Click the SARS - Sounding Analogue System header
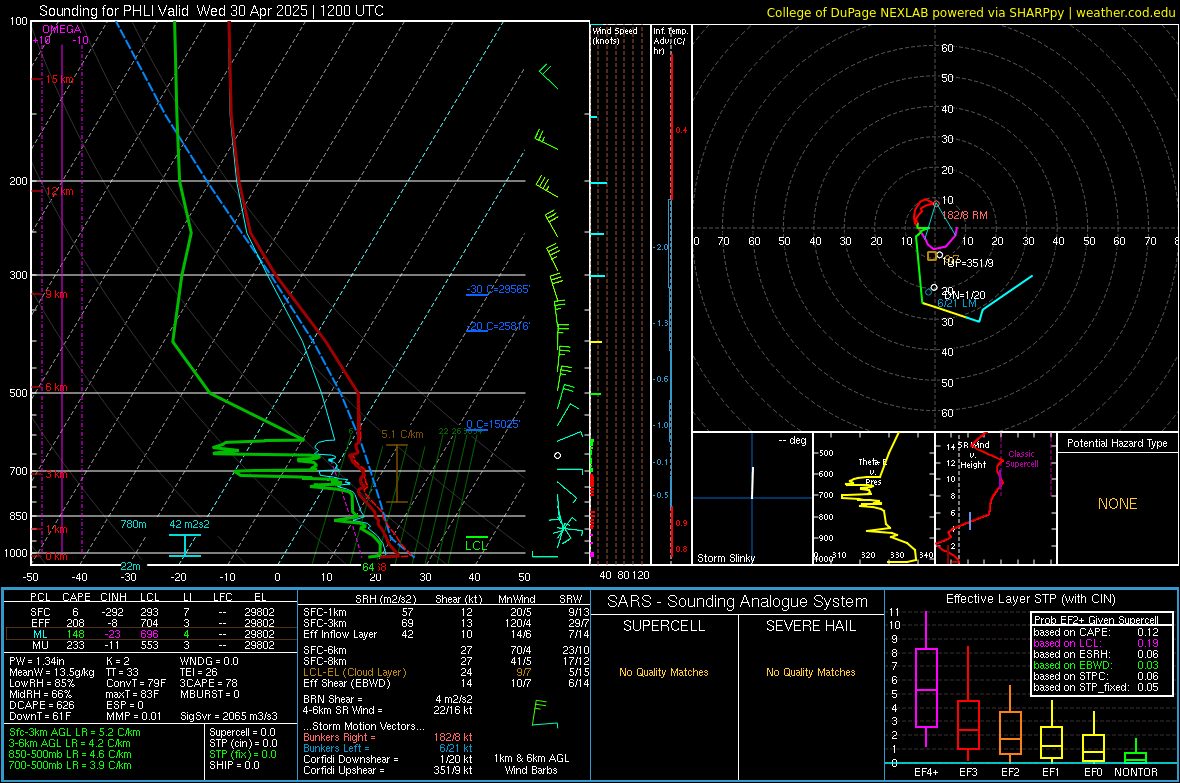 (x=738, y=602)
